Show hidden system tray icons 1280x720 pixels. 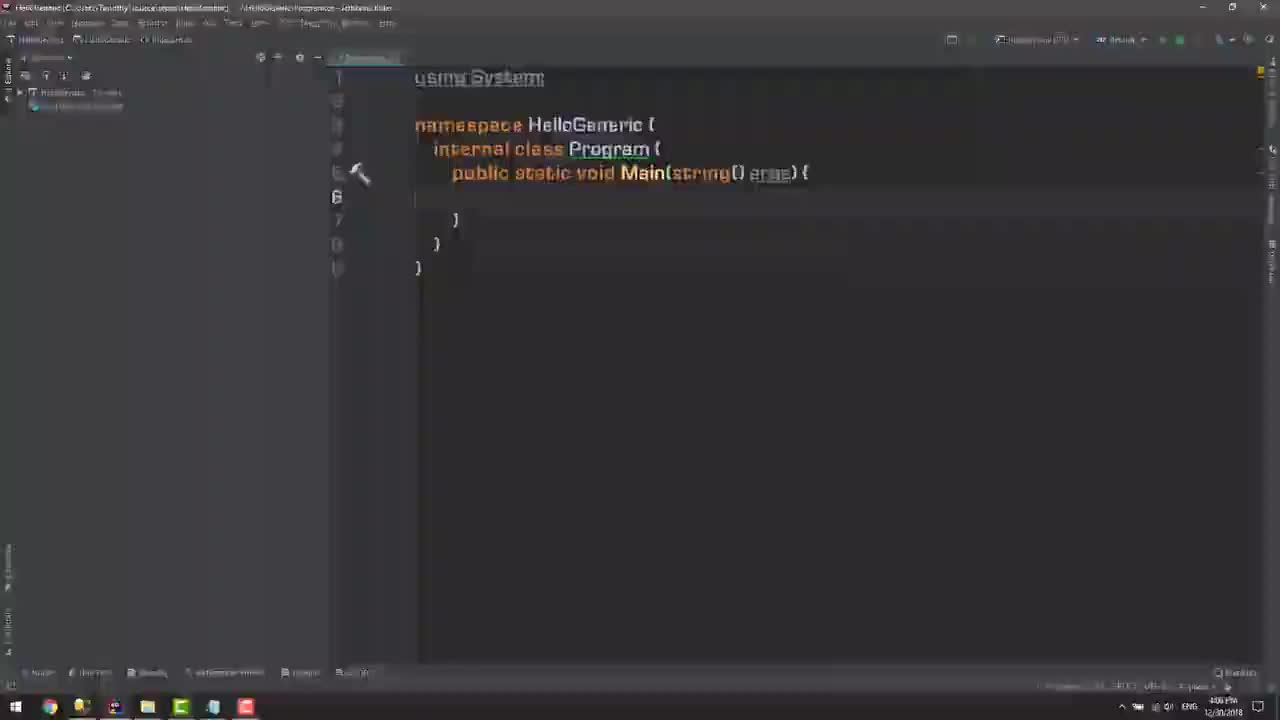click(1122, 707)
